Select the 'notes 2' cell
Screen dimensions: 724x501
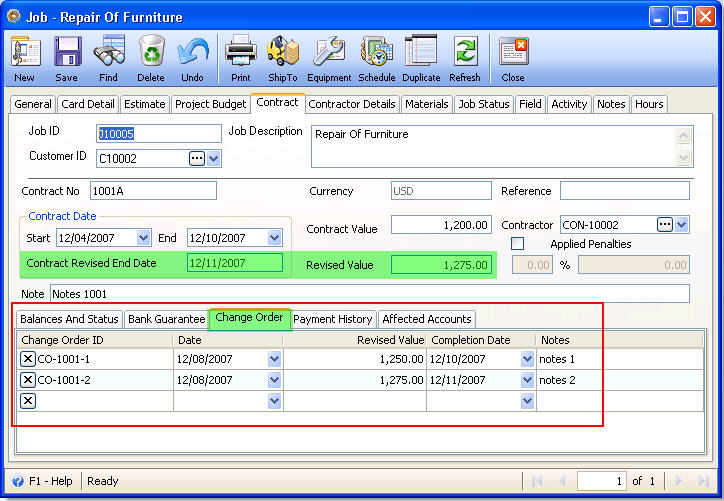620,380
